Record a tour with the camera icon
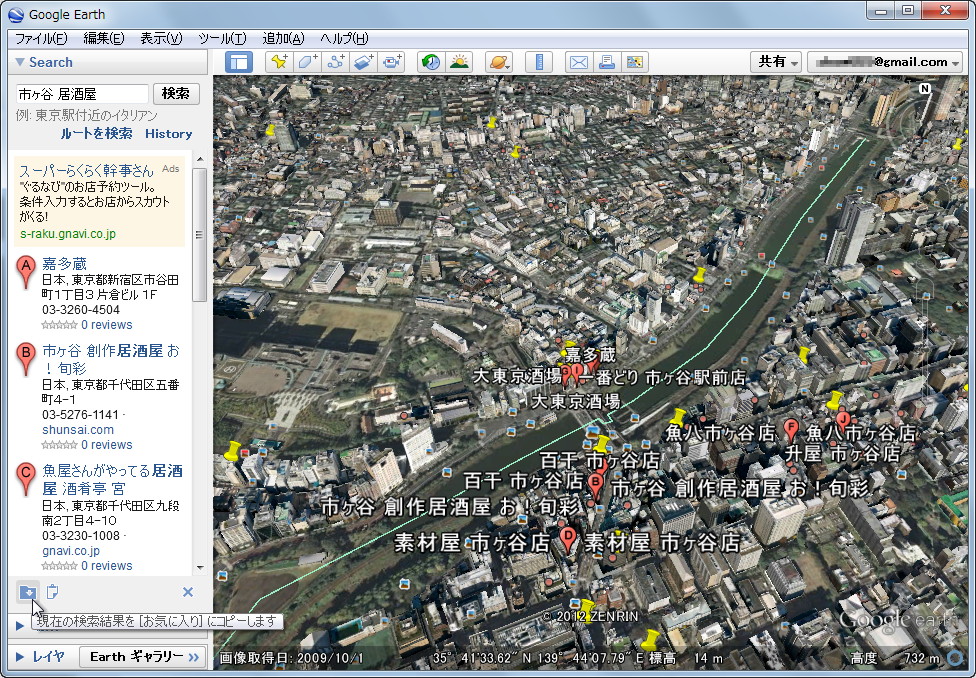976x678 pixels. click(x=392, y=62)
